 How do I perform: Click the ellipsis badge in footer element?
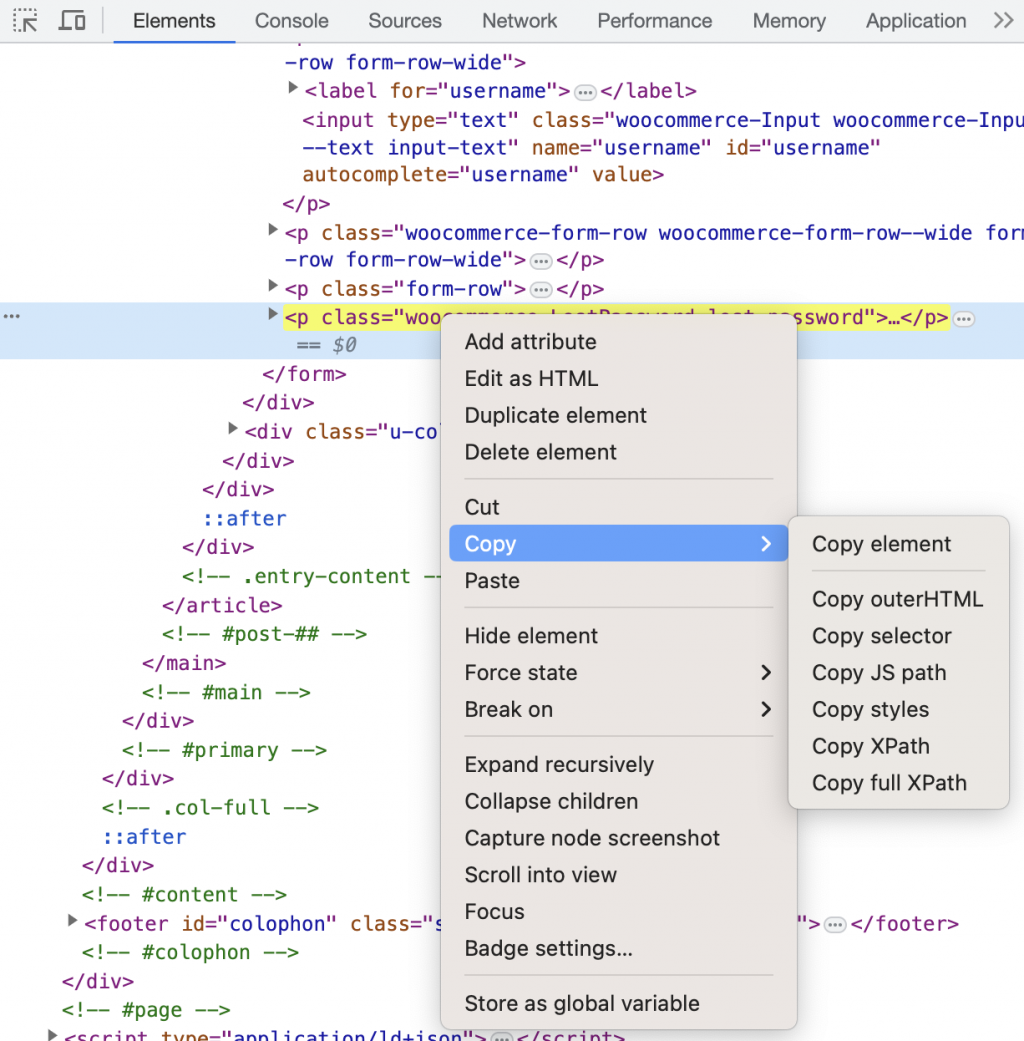click(835, 925)
